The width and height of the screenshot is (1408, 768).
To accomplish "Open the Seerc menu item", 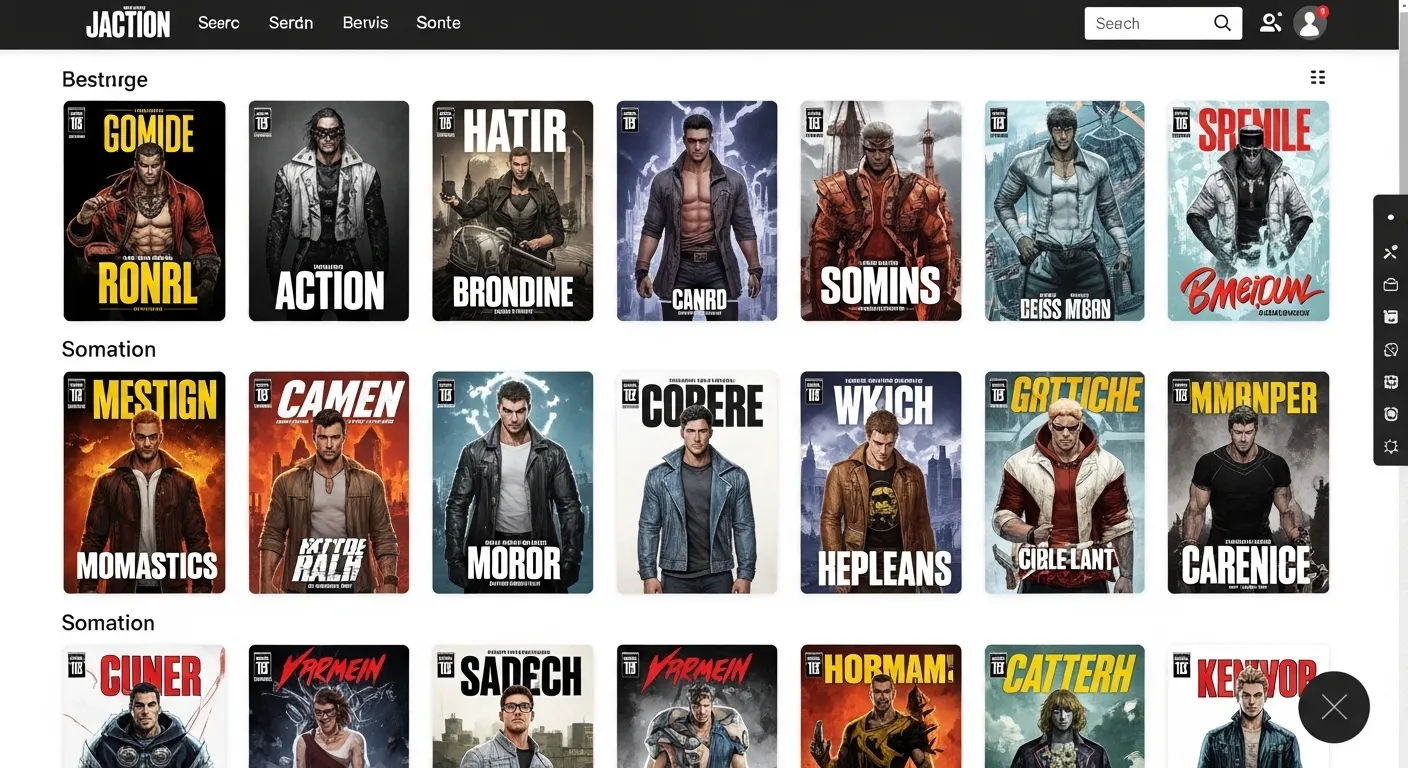I will 218,23.
